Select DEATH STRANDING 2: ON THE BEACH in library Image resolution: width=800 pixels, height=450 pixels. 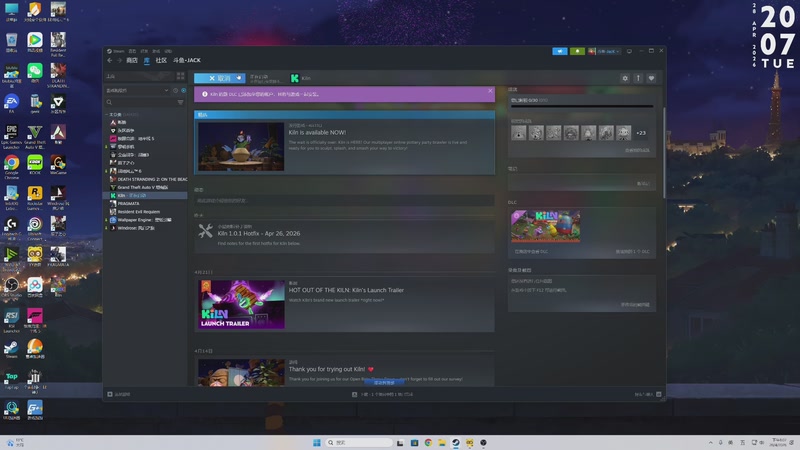pyautogui.click(x=148, y=179)
